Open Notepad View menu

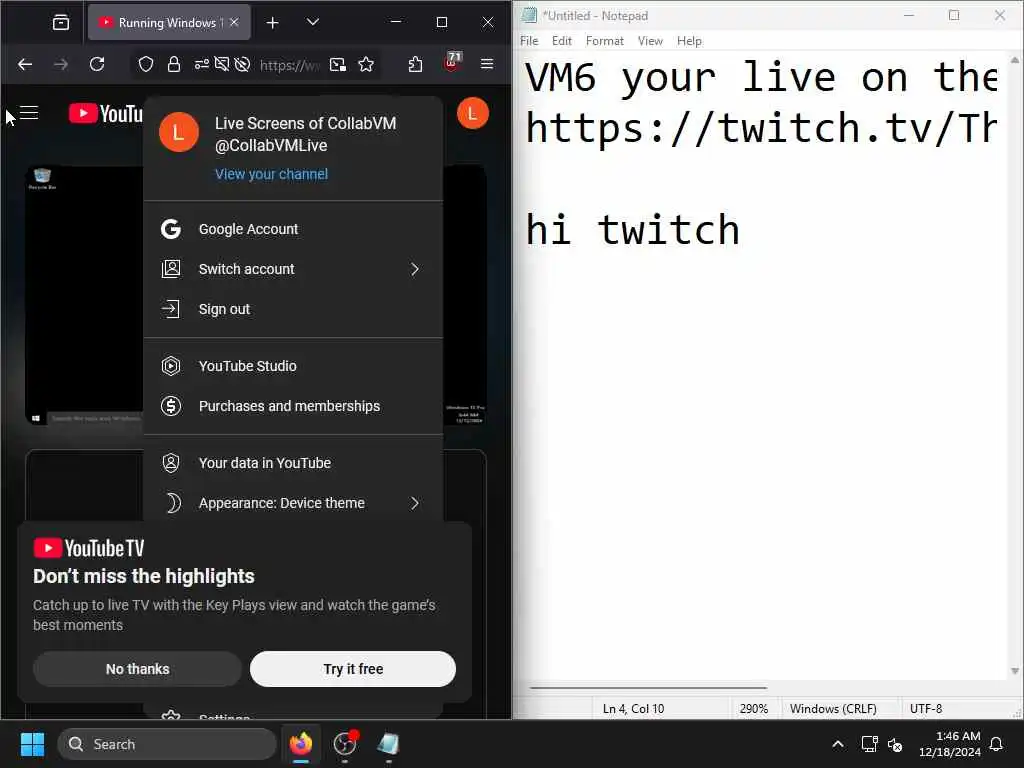(650, 40)
